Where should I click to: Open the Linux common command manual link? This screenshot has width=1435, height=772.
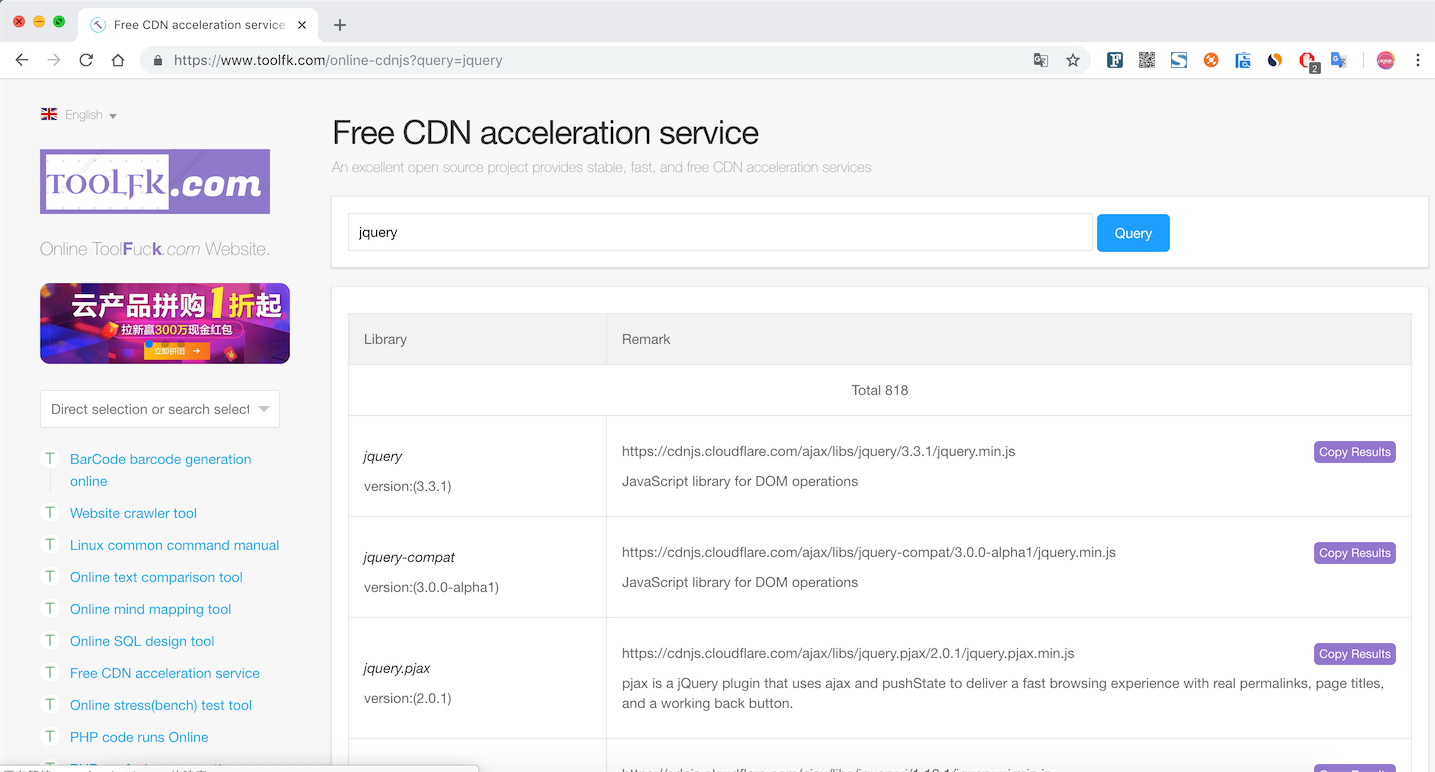[x=174, y=545]
